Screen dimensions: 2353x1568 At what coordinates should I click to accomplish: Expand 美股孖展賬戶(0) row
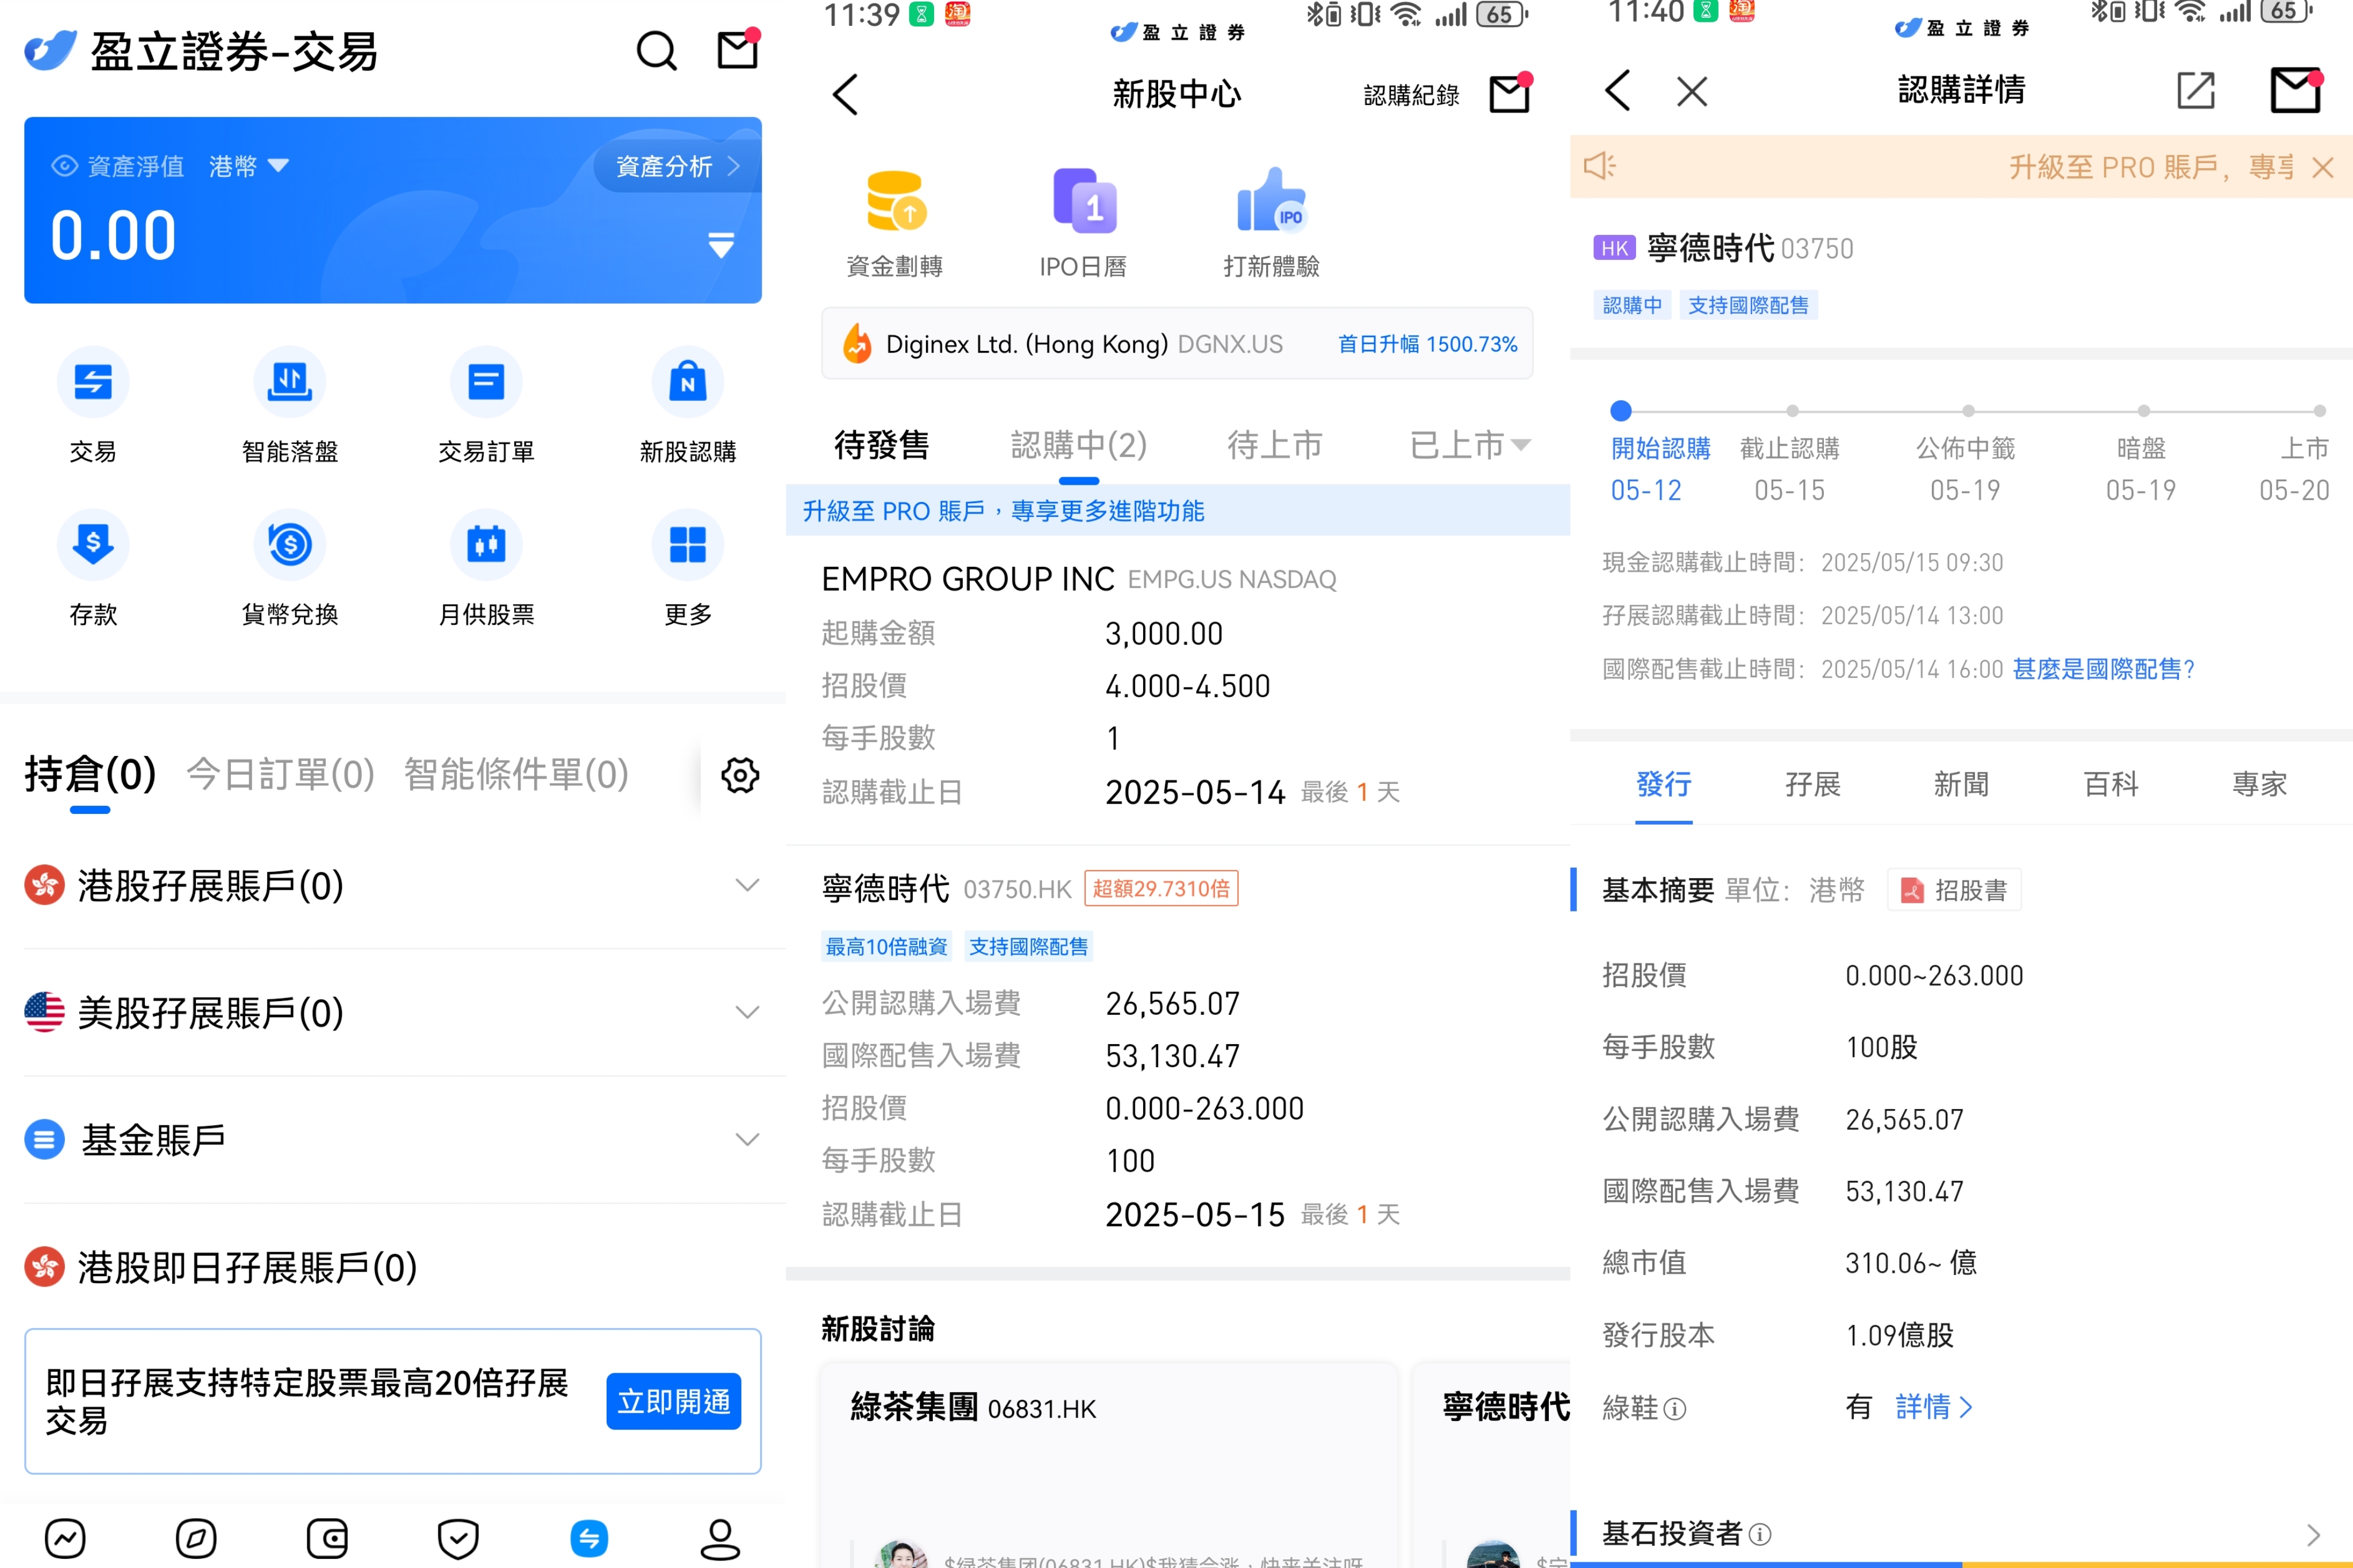tap(393, 1013)
